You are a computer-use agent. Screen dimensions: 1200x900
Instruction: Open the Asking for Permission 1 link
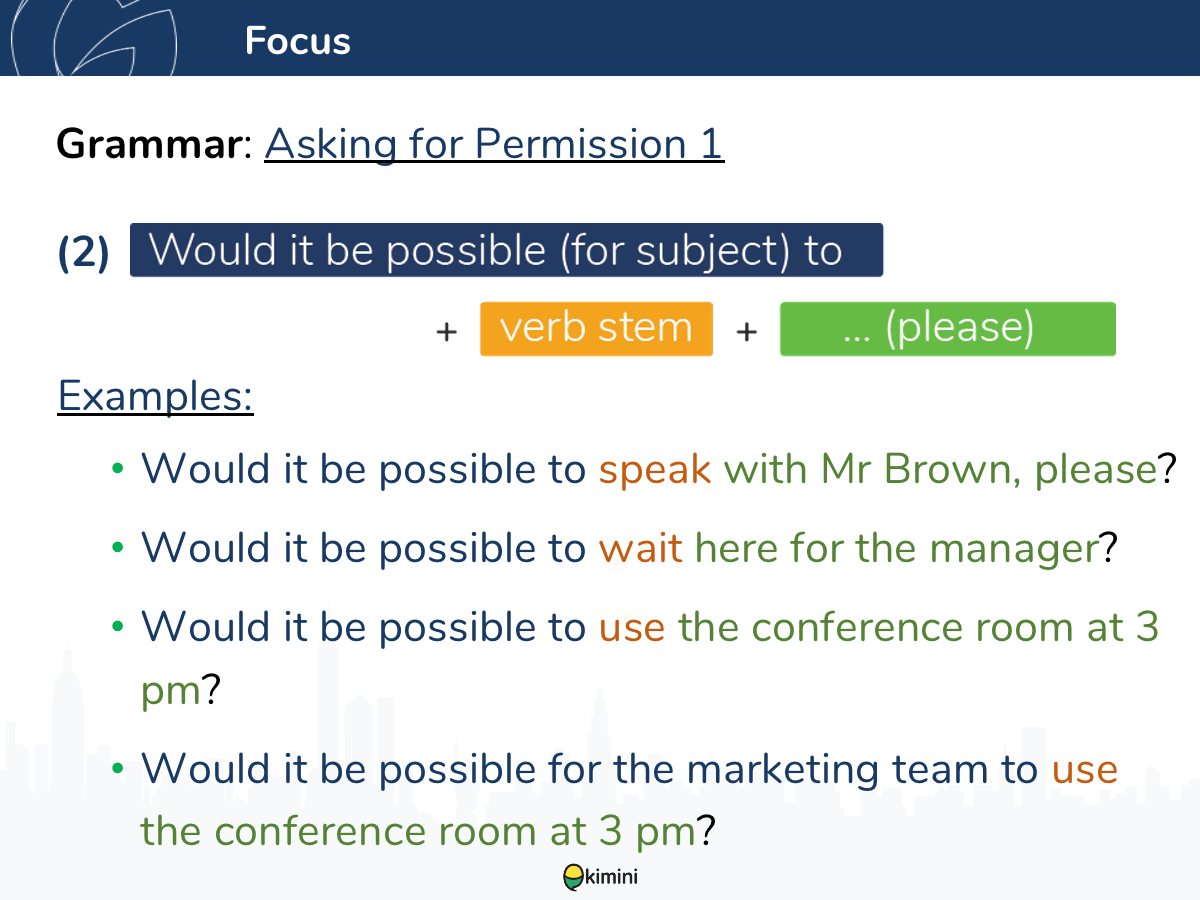(494, 144)
